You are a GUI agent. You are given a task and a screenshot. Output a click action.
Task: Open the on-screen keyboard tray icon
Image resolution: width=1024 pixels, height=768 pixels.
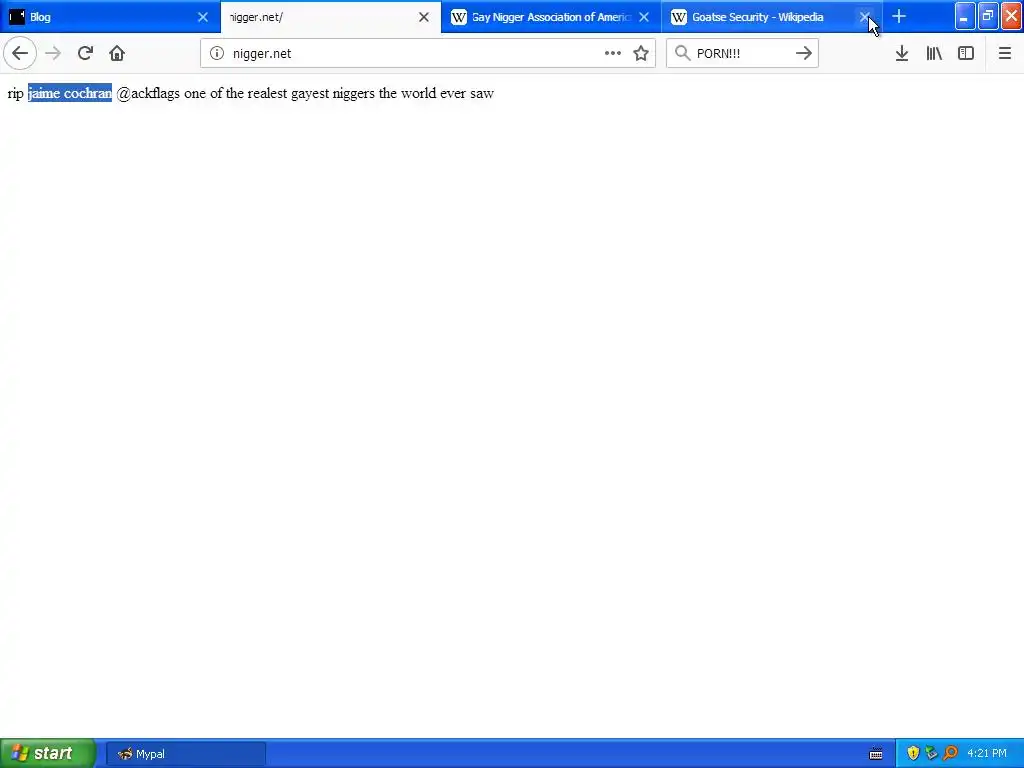click(876, 754)
